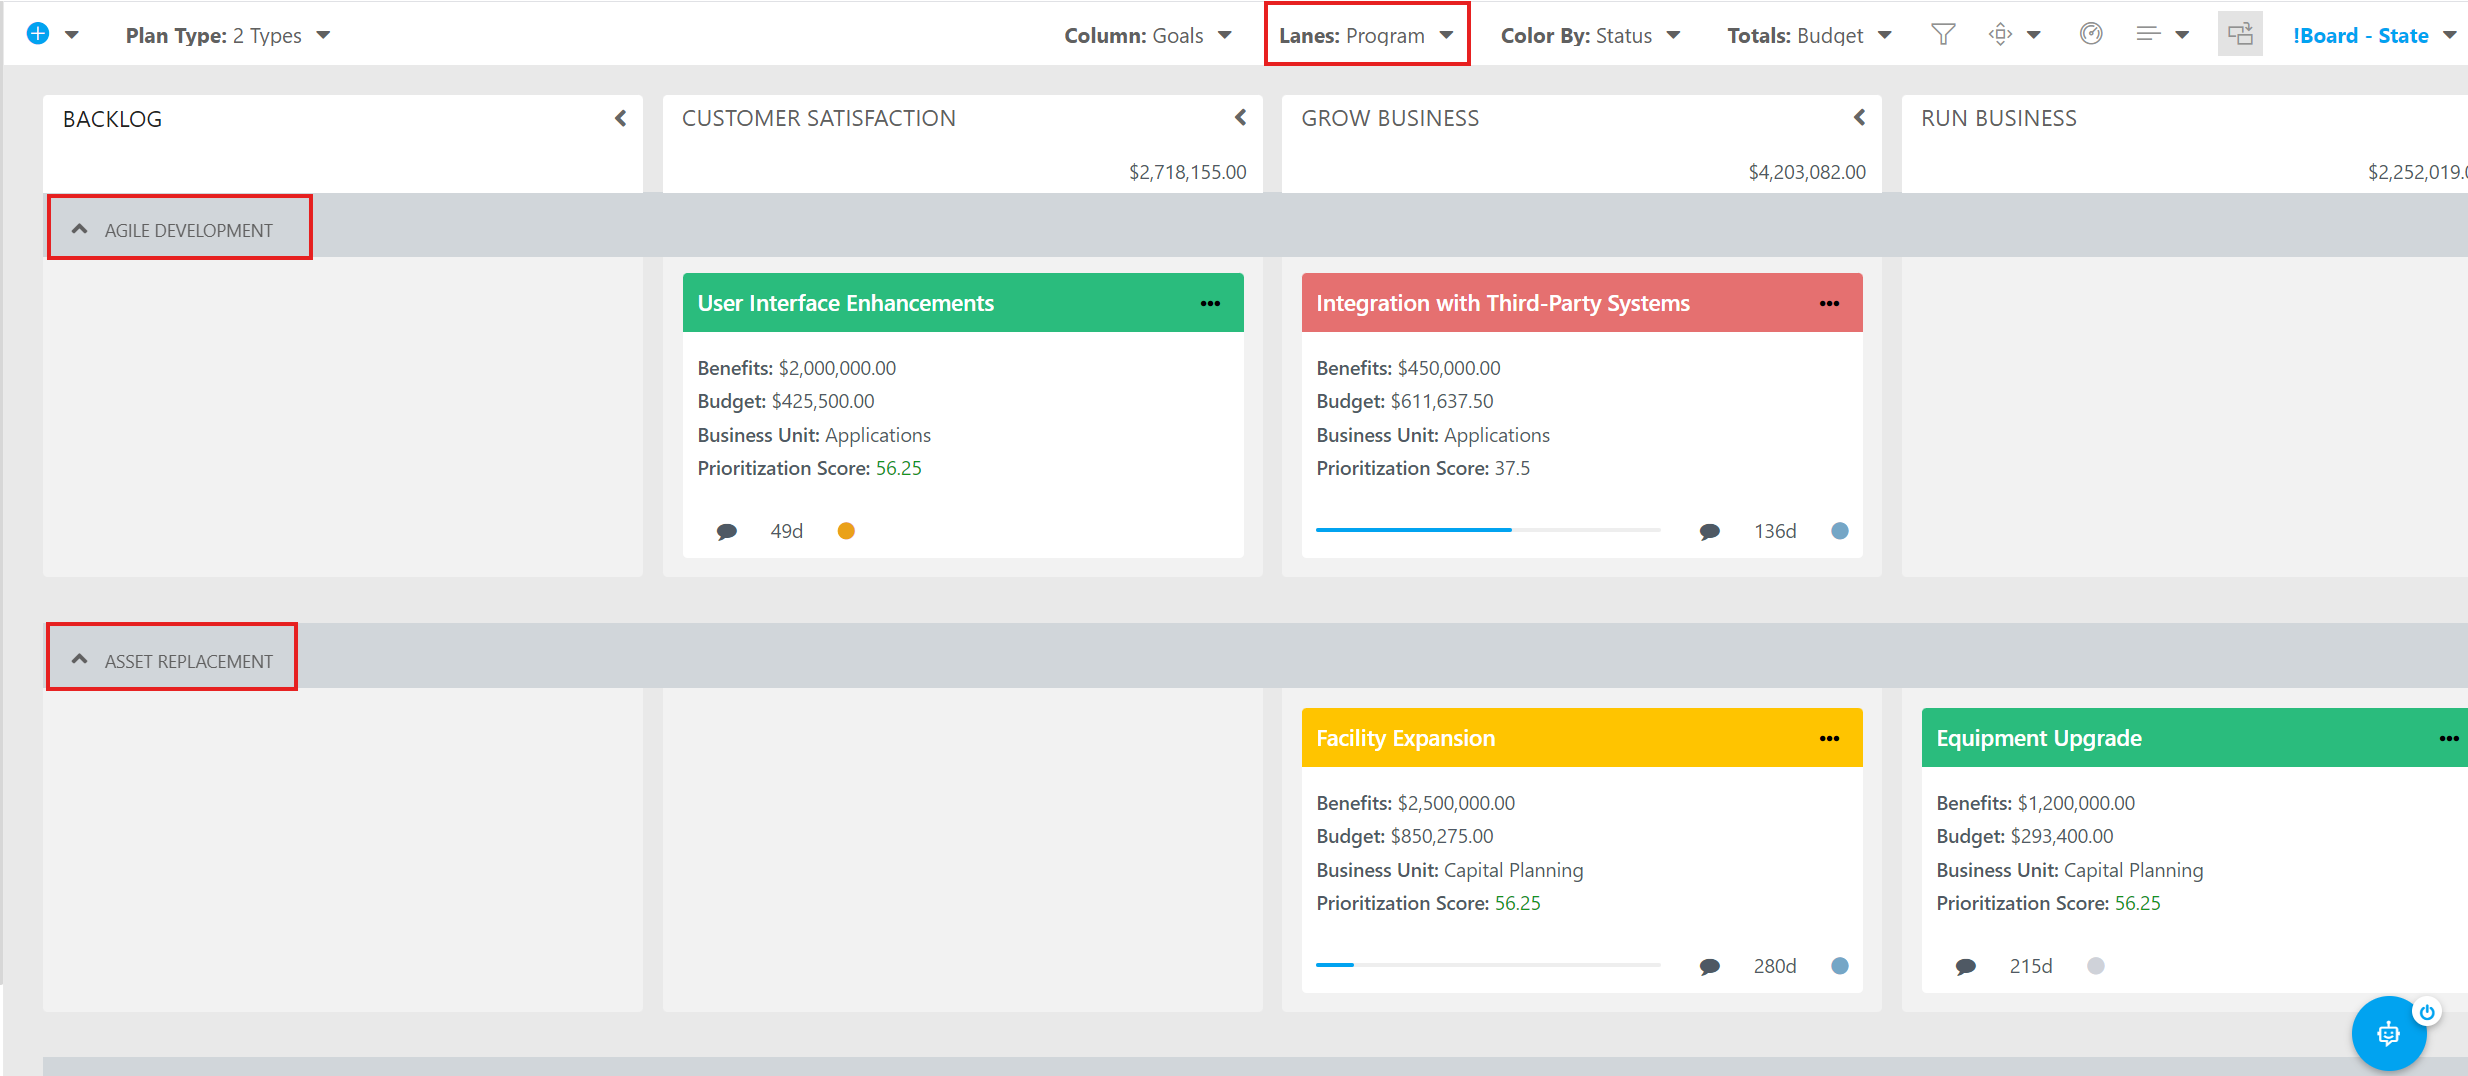Image resolution: width=2468 pixels, height=1076 pixels.
Task: Click comment icon on Equipment Upgrade card
Action: point(1965,966)
